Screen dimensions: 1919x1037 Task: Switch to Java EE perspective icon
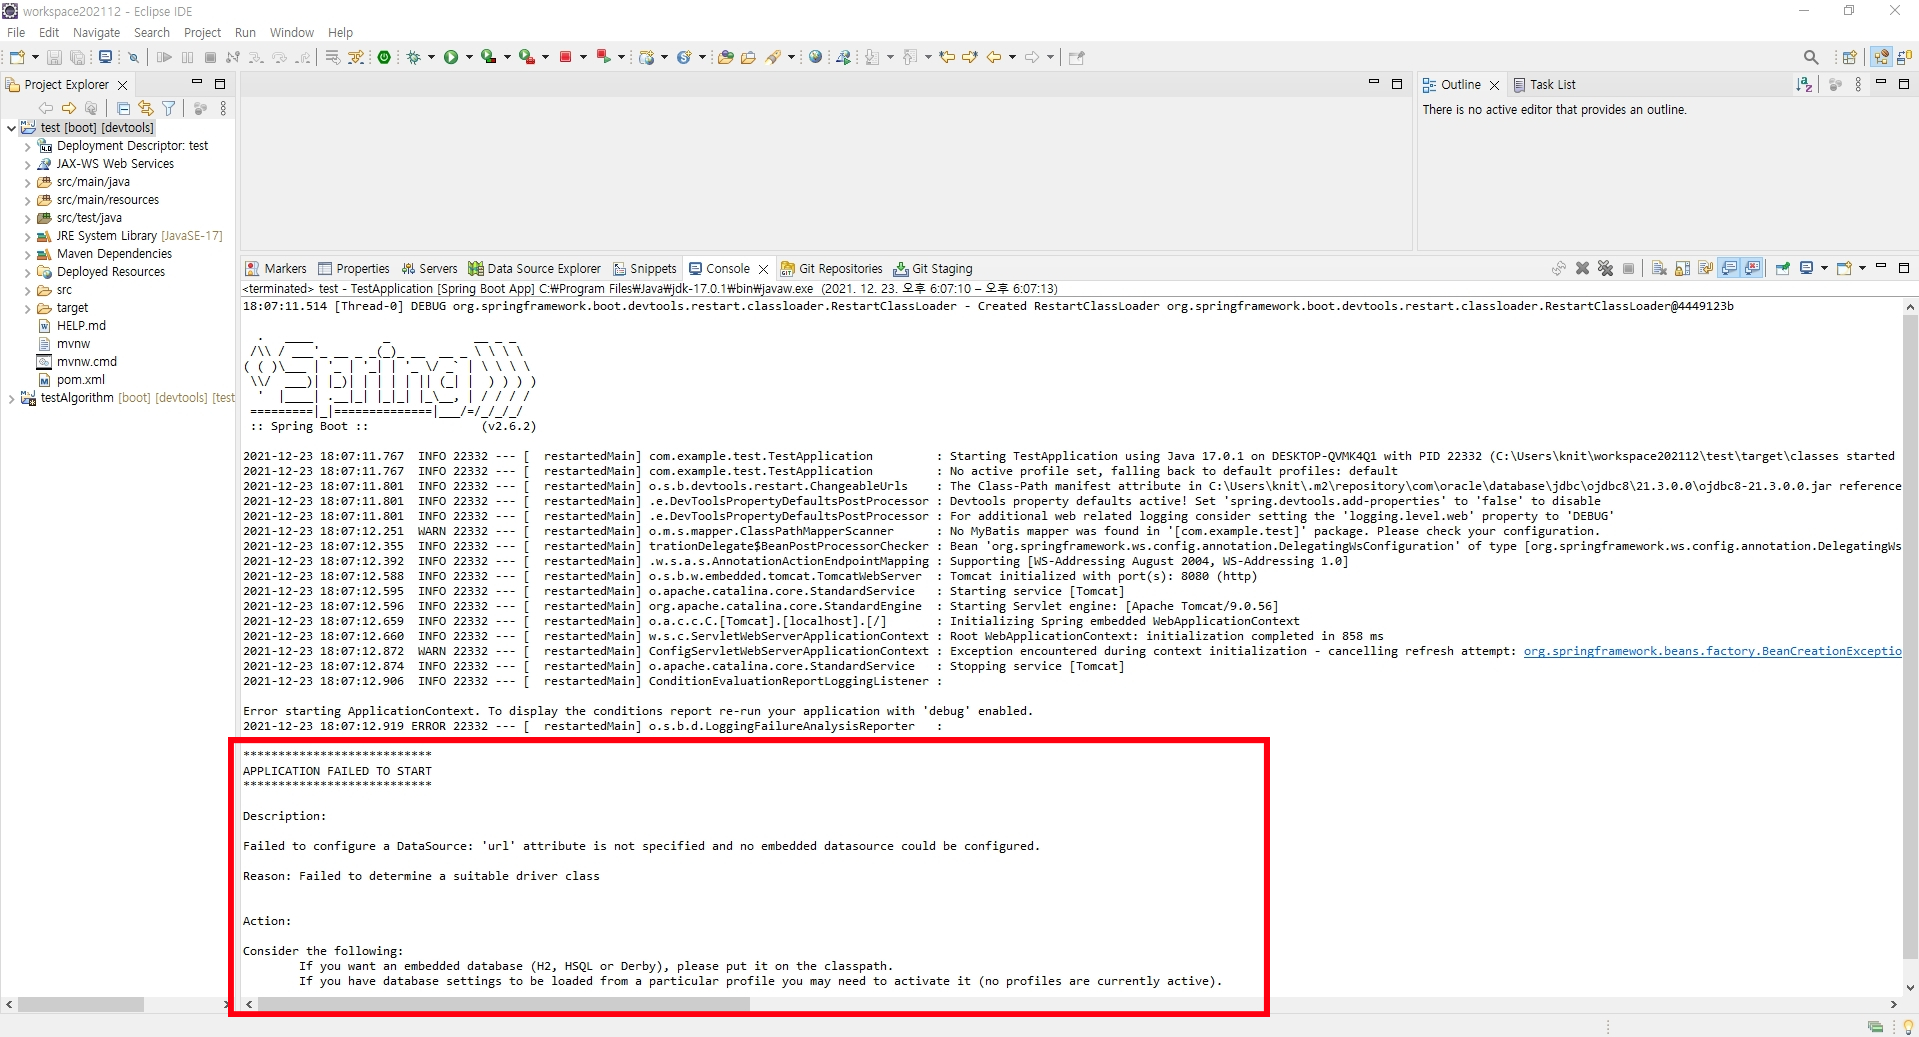click(1882, 57)
